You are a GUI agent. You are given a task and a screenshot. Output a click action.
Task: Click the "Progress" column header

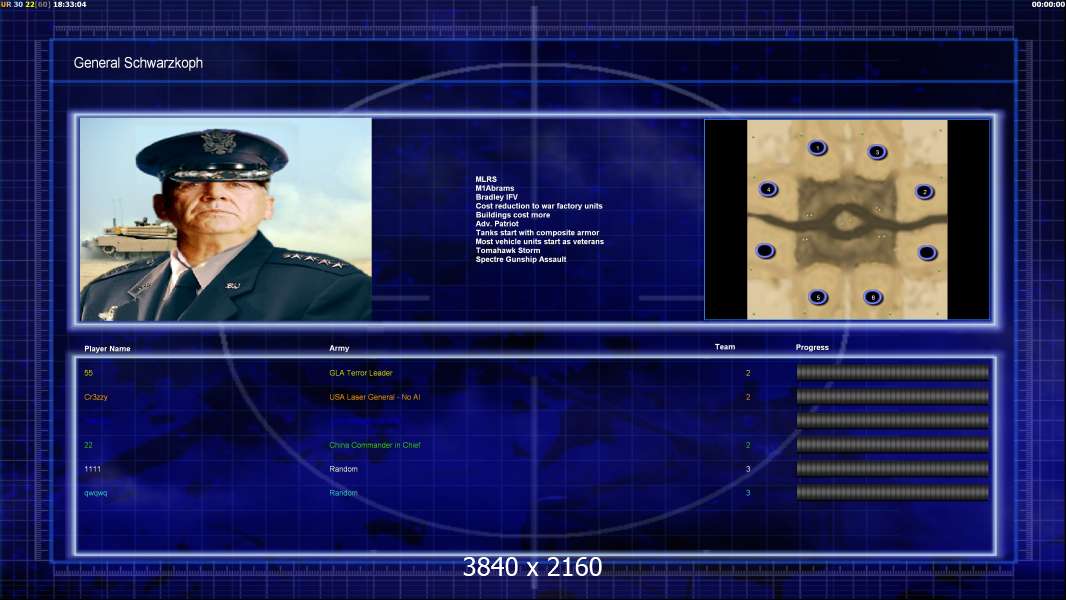tap(812, 347)
